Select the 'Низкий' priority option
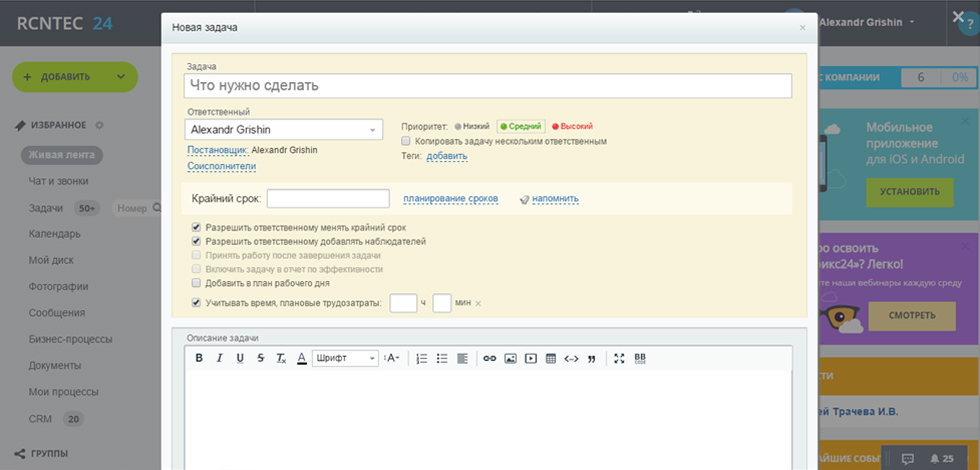 [471, 127]
